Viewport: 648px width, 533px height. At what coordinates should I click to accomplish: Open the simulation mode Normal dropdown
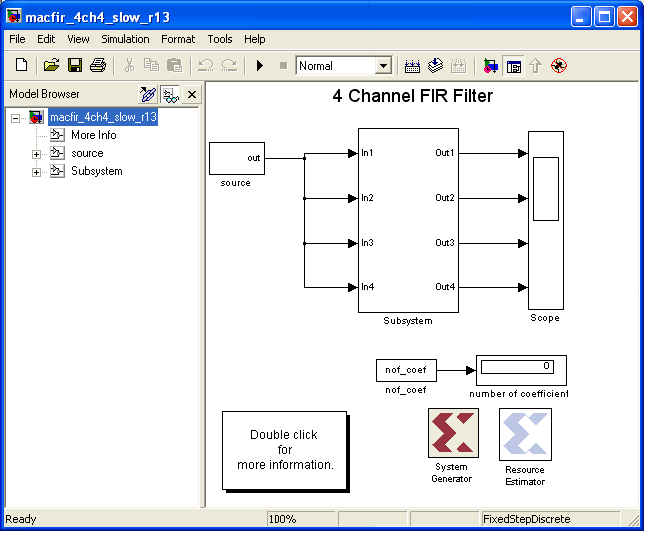(x=382, y=66)
